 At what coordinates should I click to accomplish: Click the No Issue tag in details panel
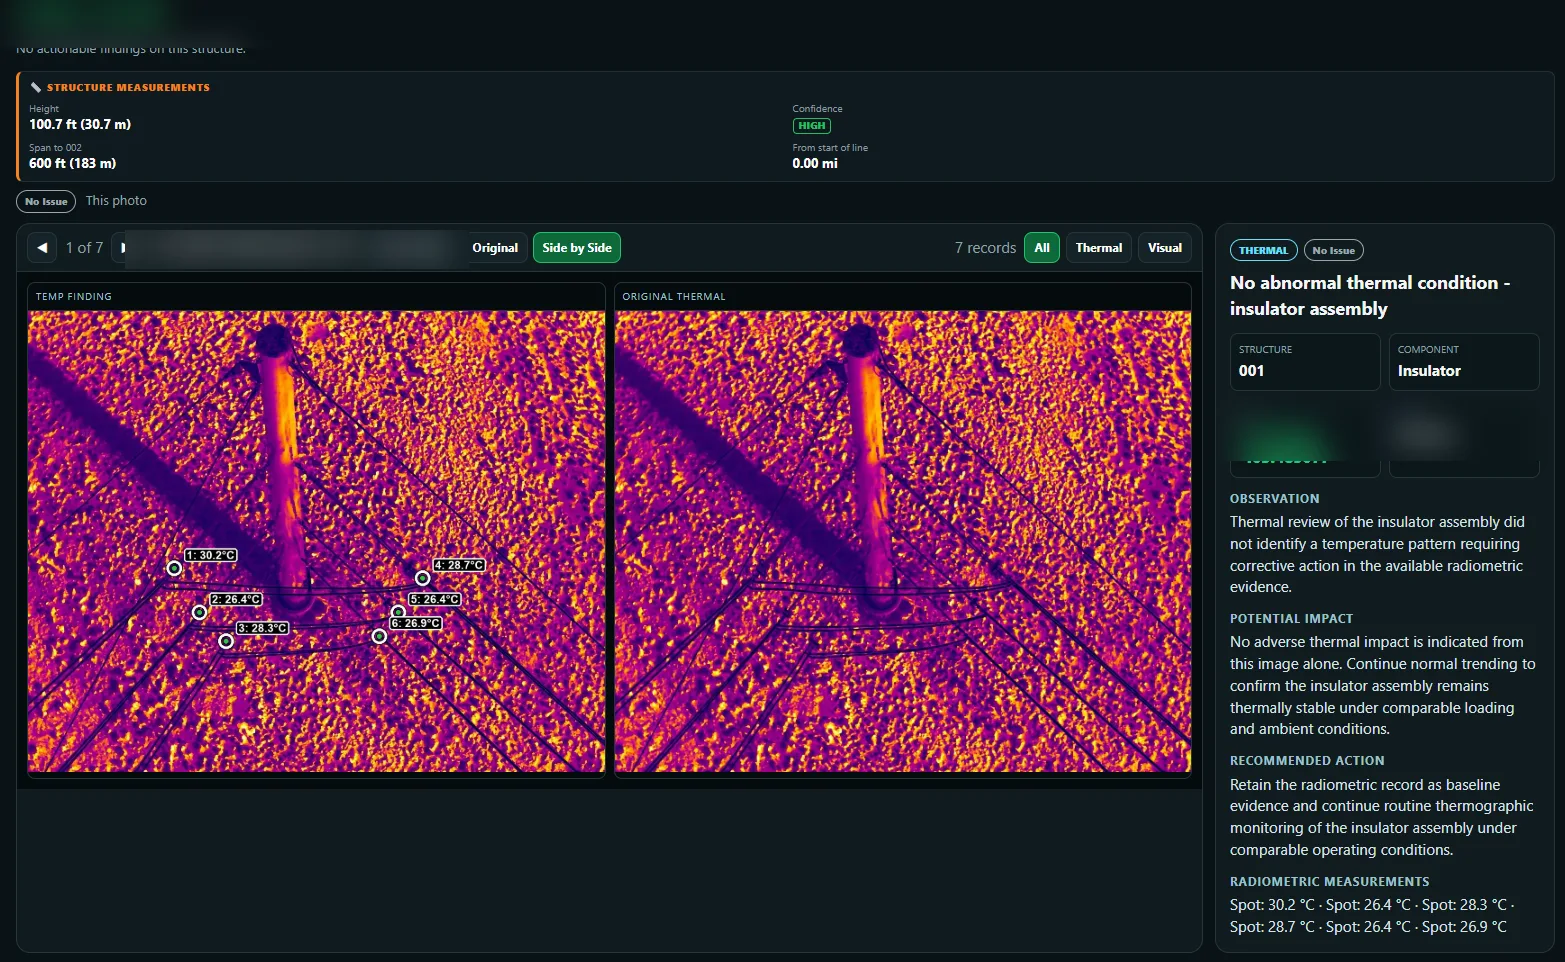[1333, 250]
